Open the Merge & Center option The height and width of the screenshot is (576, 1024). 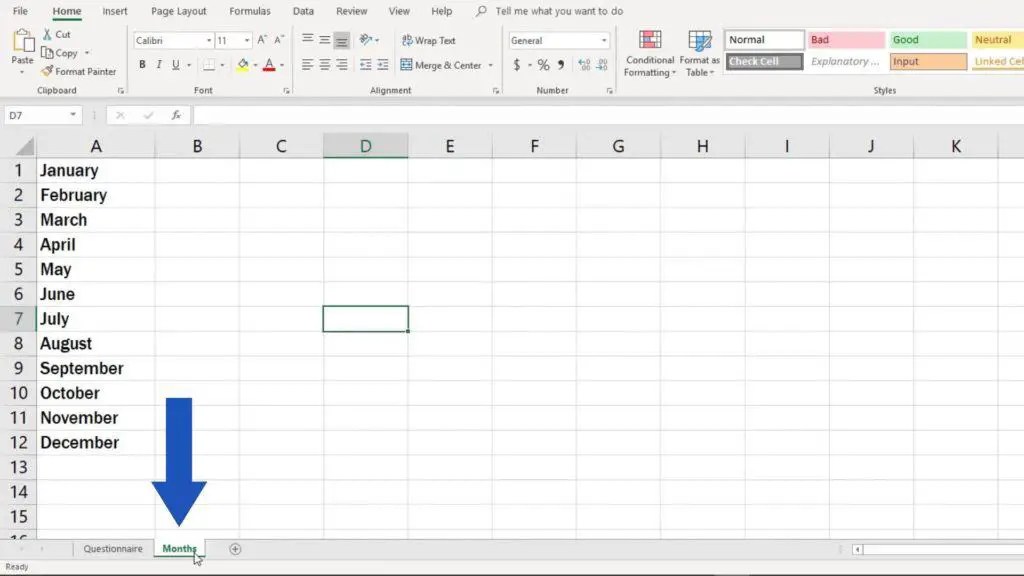pos(440,65)
